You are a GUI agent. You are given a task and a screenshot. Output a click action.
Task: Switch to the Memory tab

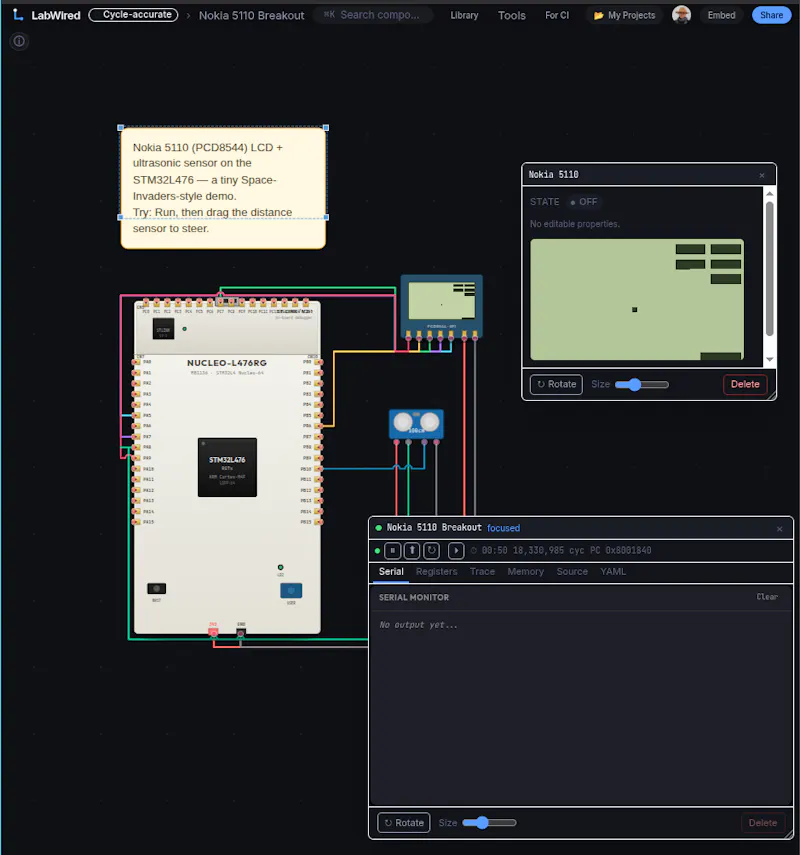525,571
